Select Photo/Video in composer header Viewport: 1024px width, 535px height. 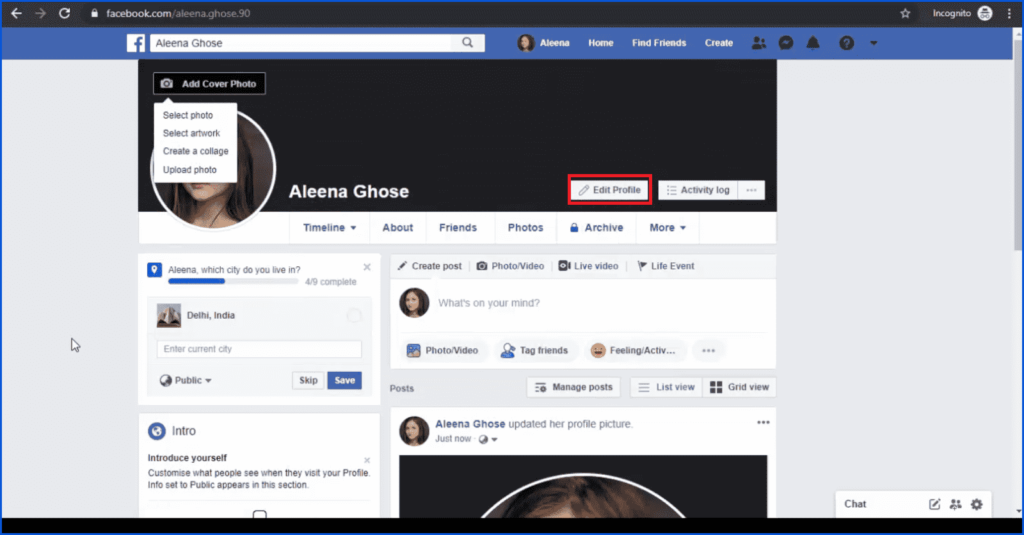[x=510, y=266]
